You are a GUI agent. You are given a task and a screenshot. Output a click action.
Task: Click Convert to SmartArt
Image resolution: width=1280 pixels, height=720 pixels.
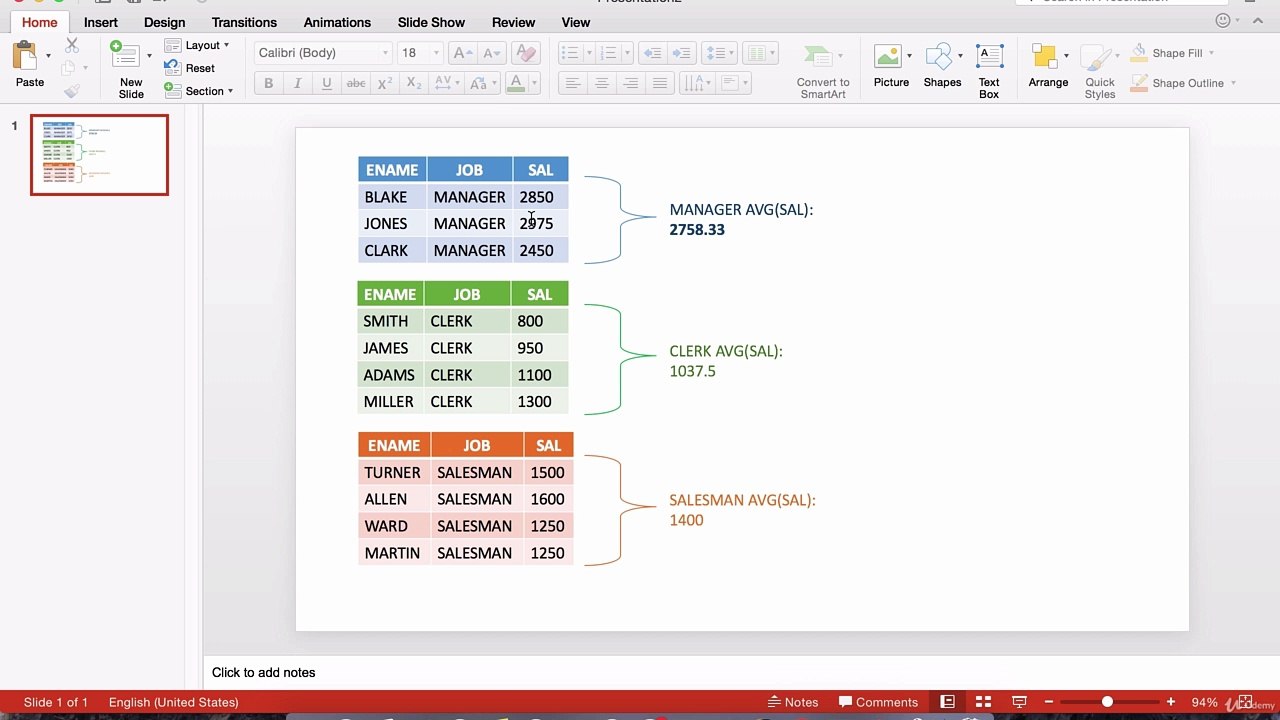click(x=823, y=72)
